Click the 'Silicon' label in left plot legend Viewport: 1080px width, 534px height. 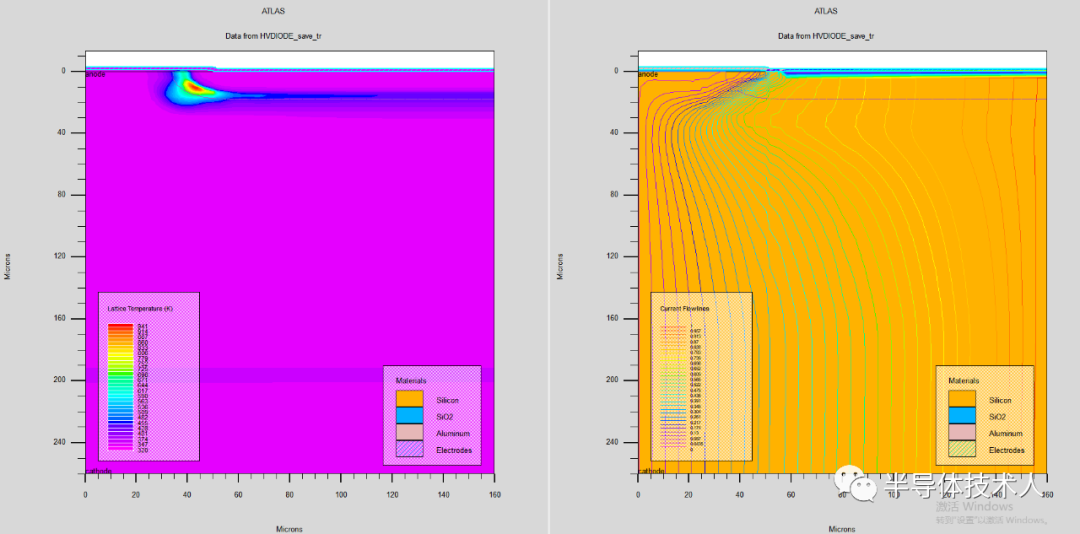click(447, 400)
